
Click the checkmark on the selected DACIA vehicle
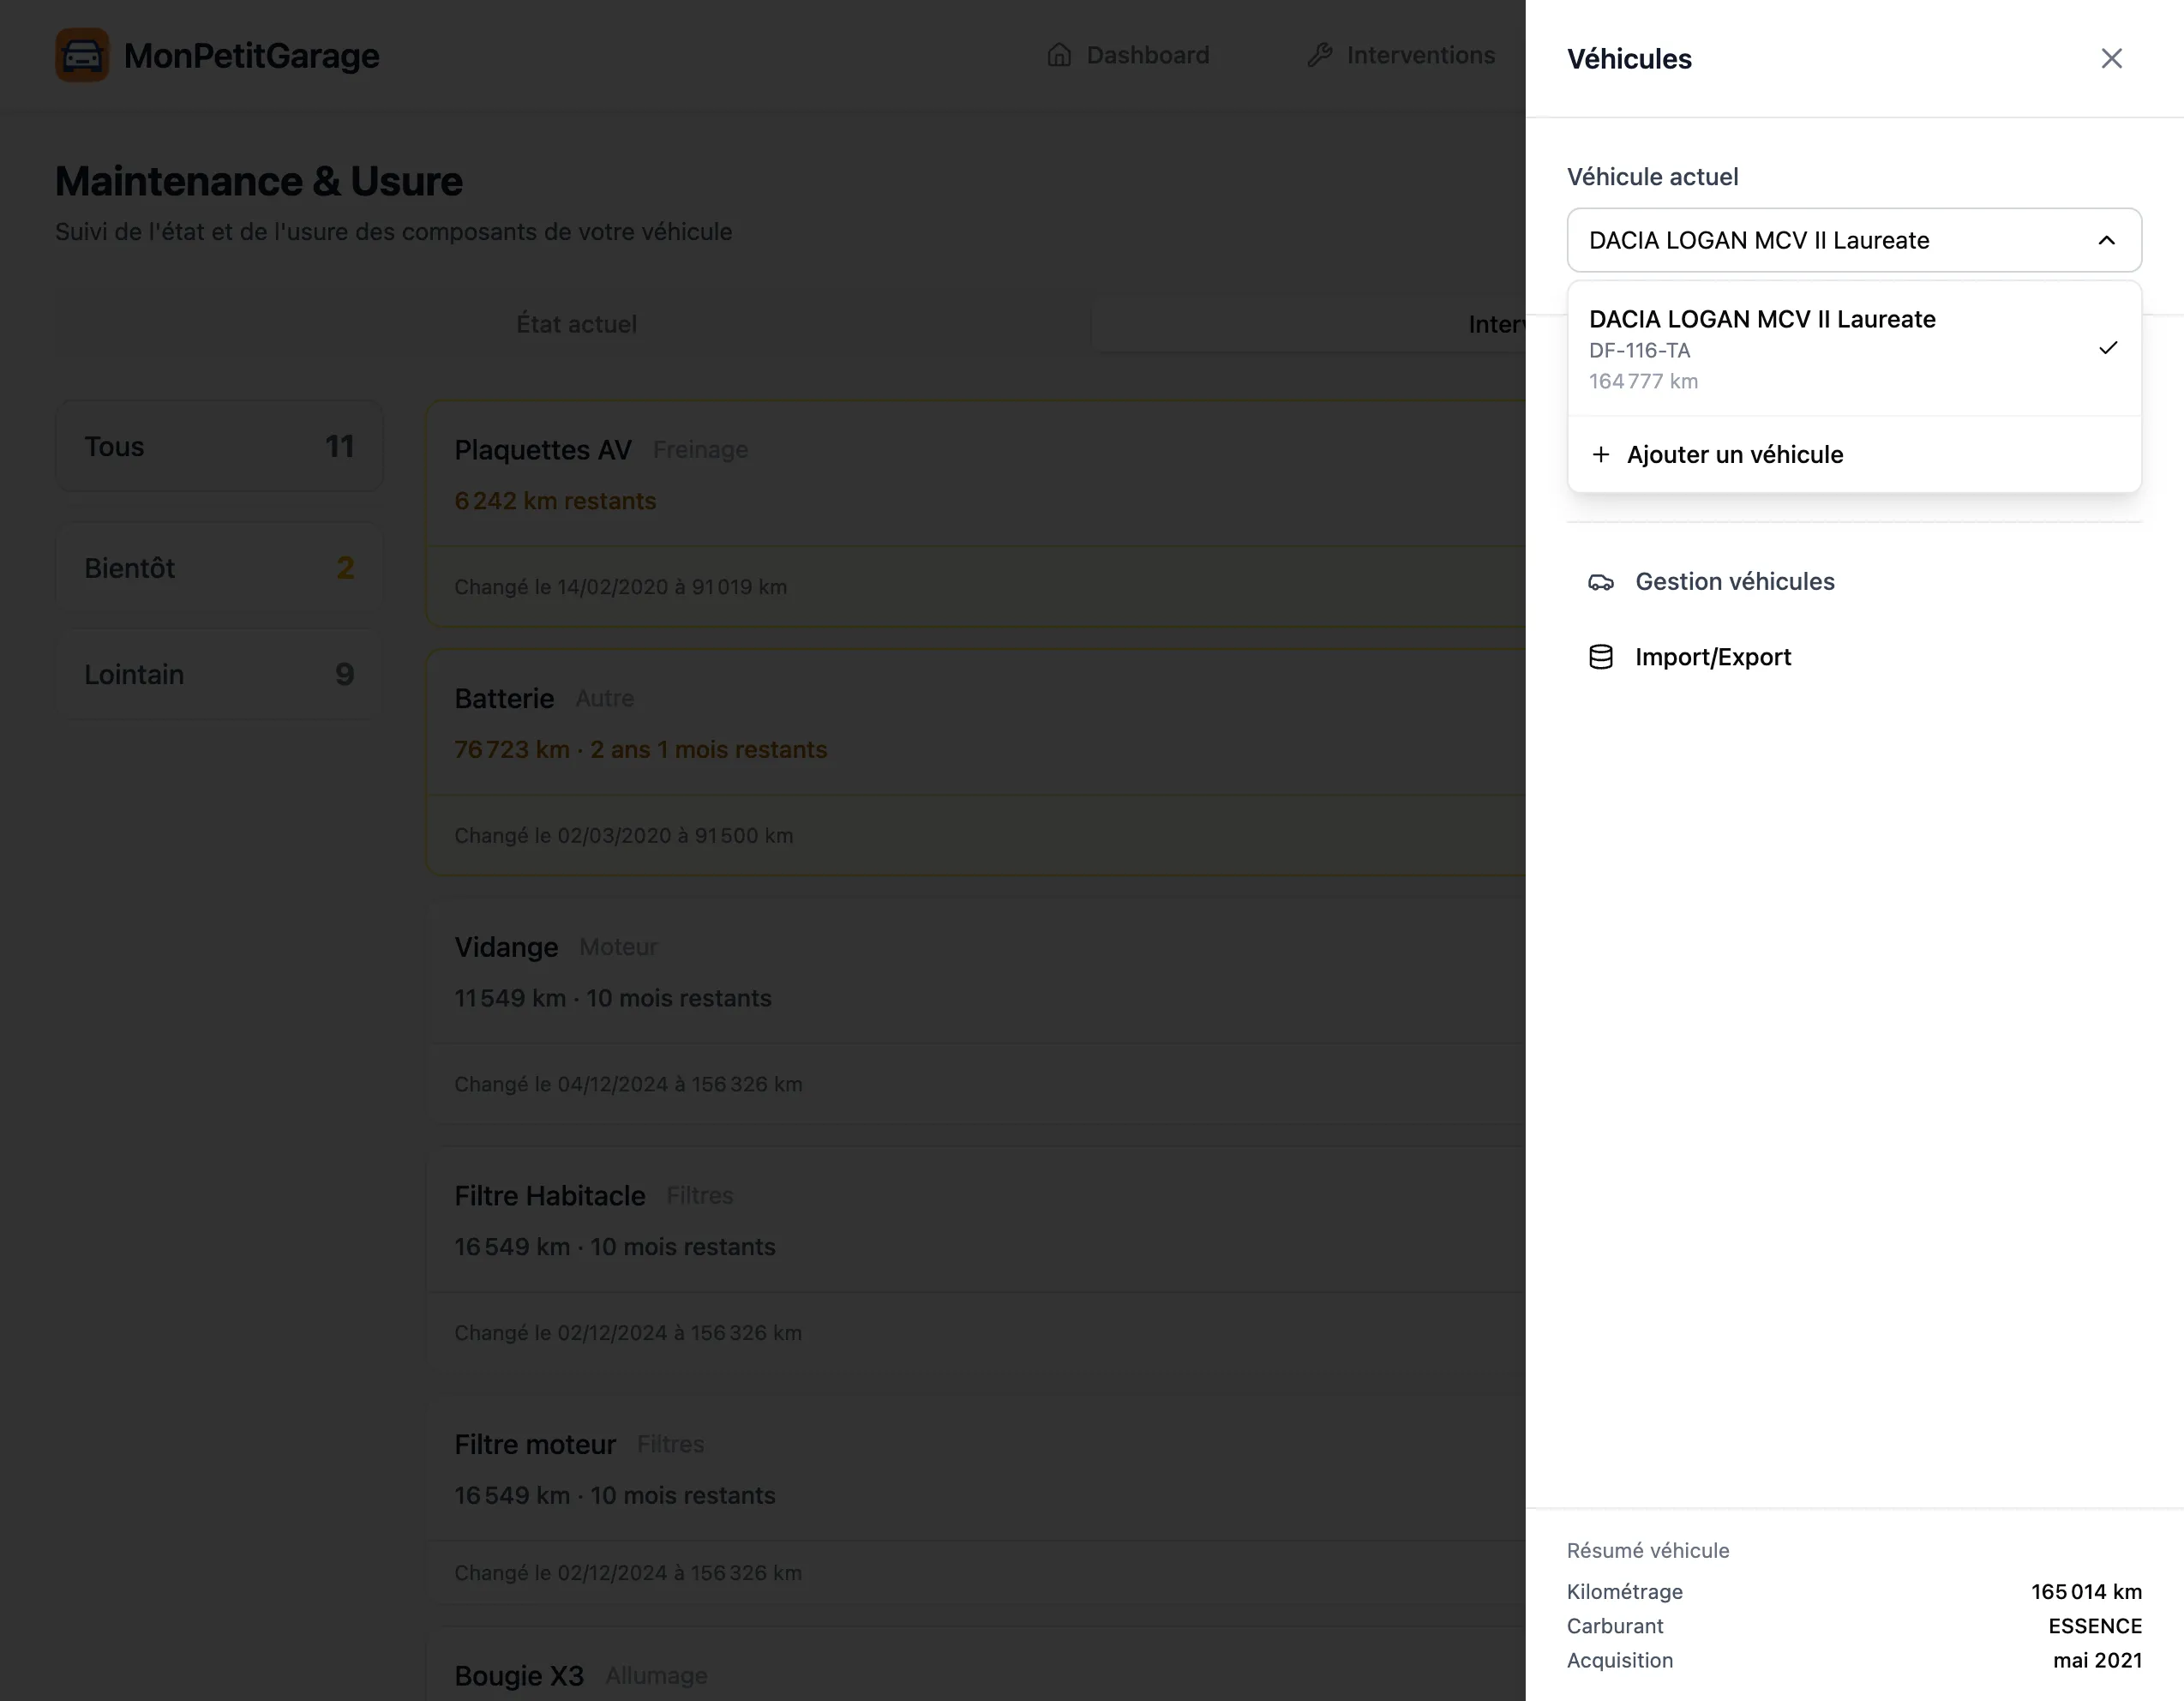coord(2108,348)
